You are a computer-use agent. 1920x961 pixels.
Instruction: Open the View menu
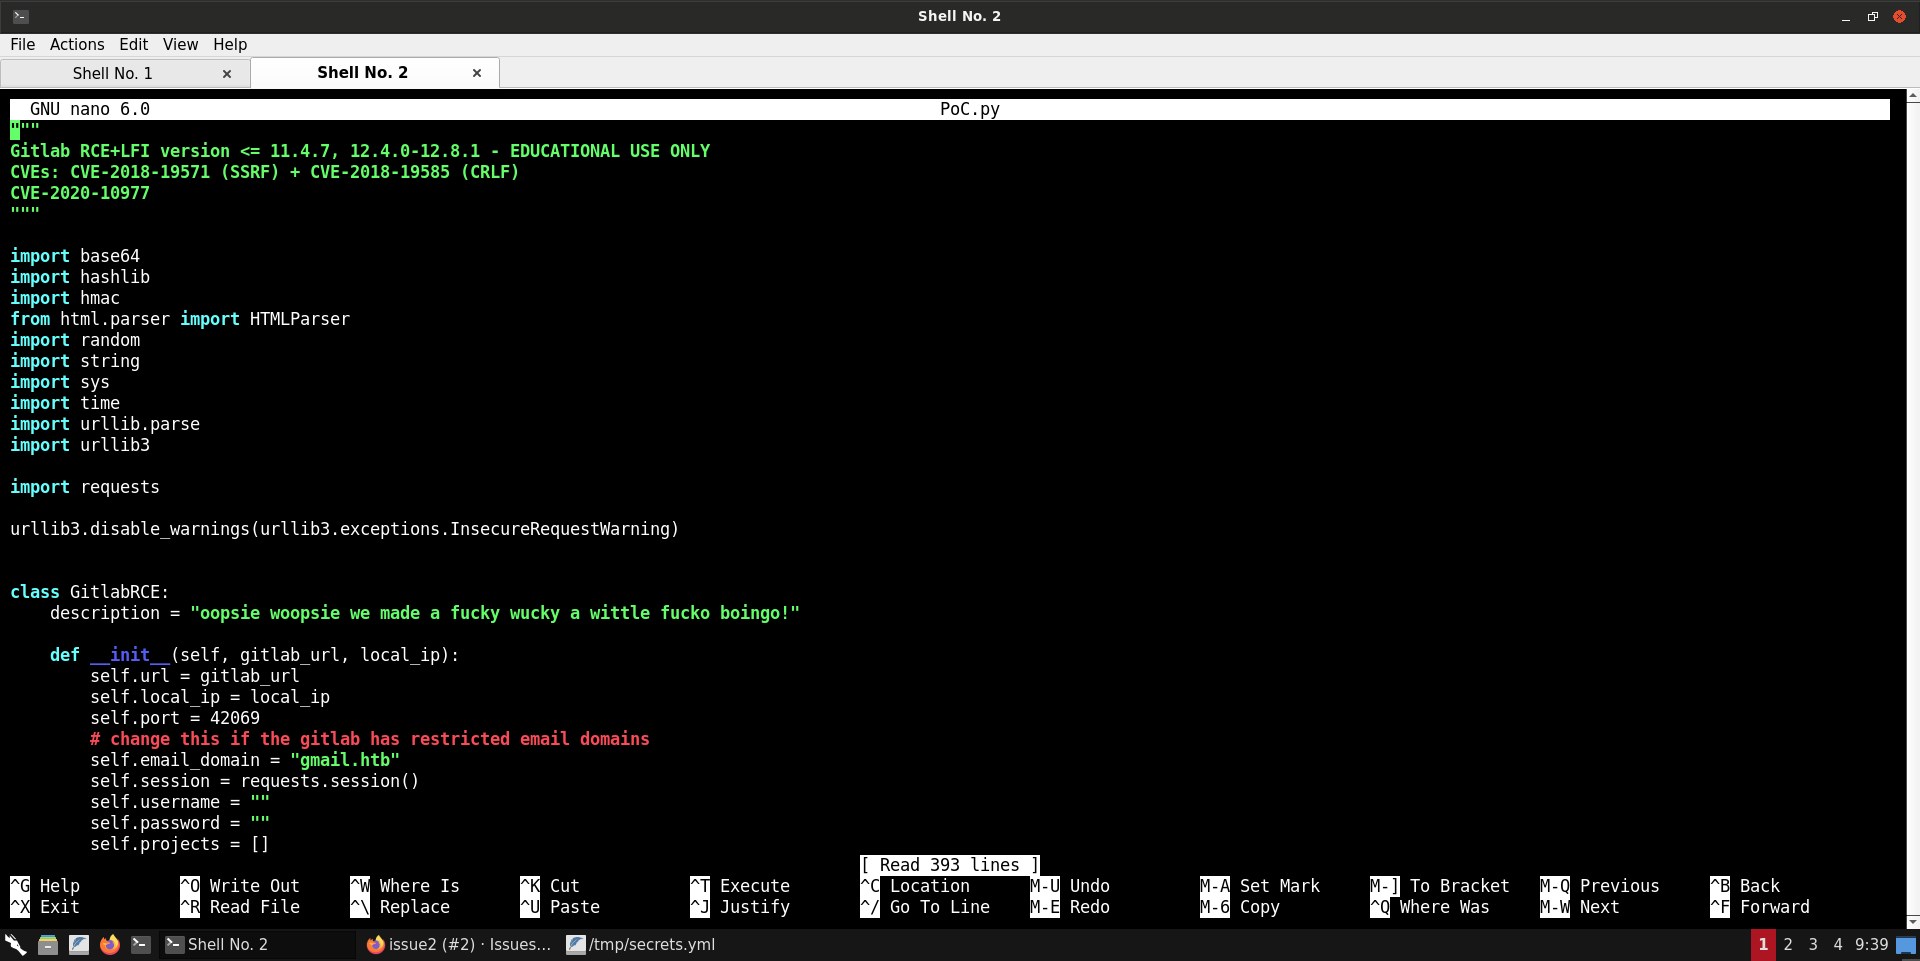click(180, 44)
